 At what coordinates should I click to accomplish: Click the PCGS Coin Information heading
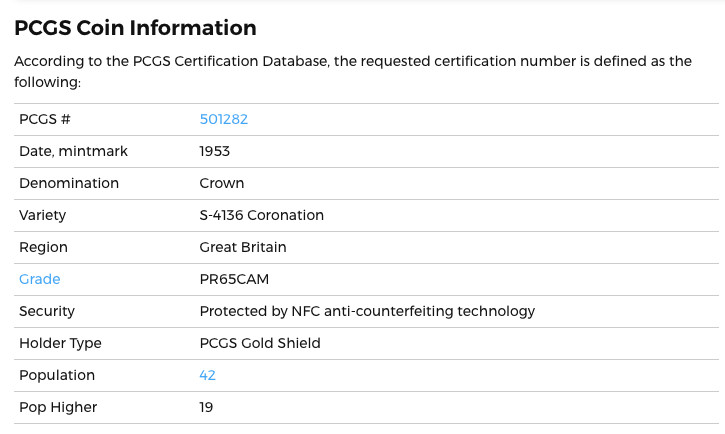tap(135, 28)
